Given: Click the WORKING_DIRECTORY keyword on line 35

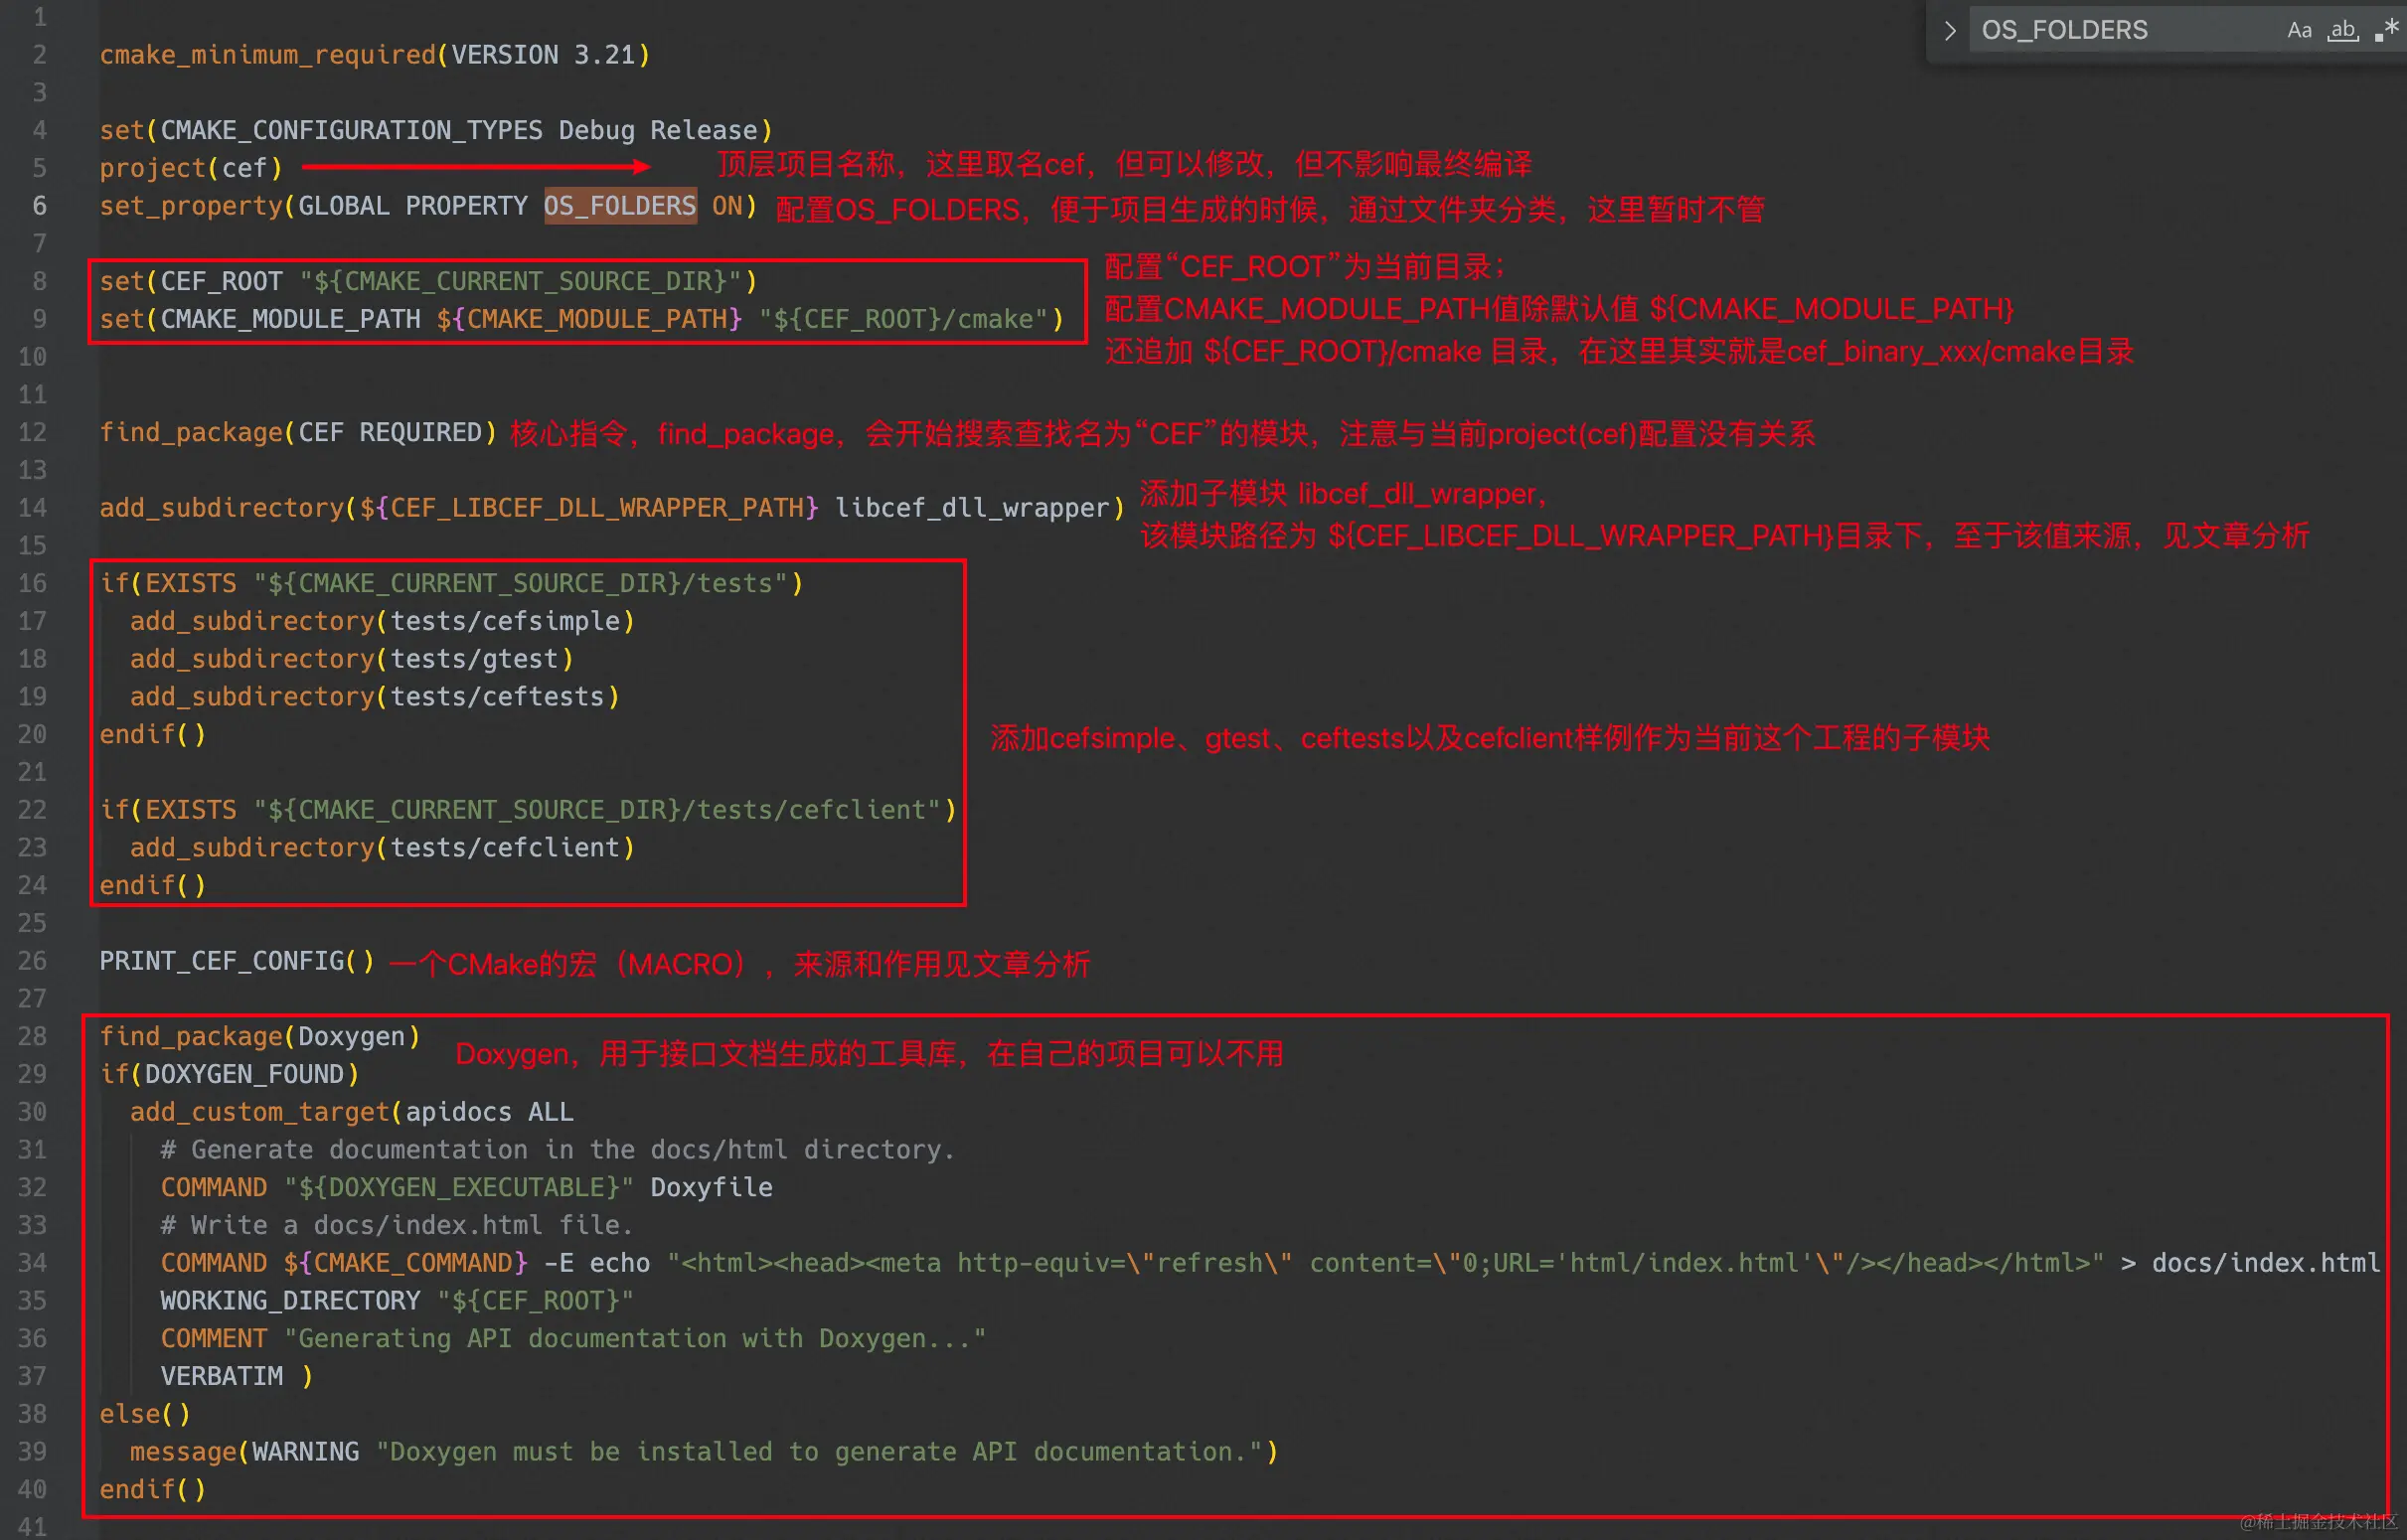Looking at the screenshot, I should click(x=290, y=1301).
